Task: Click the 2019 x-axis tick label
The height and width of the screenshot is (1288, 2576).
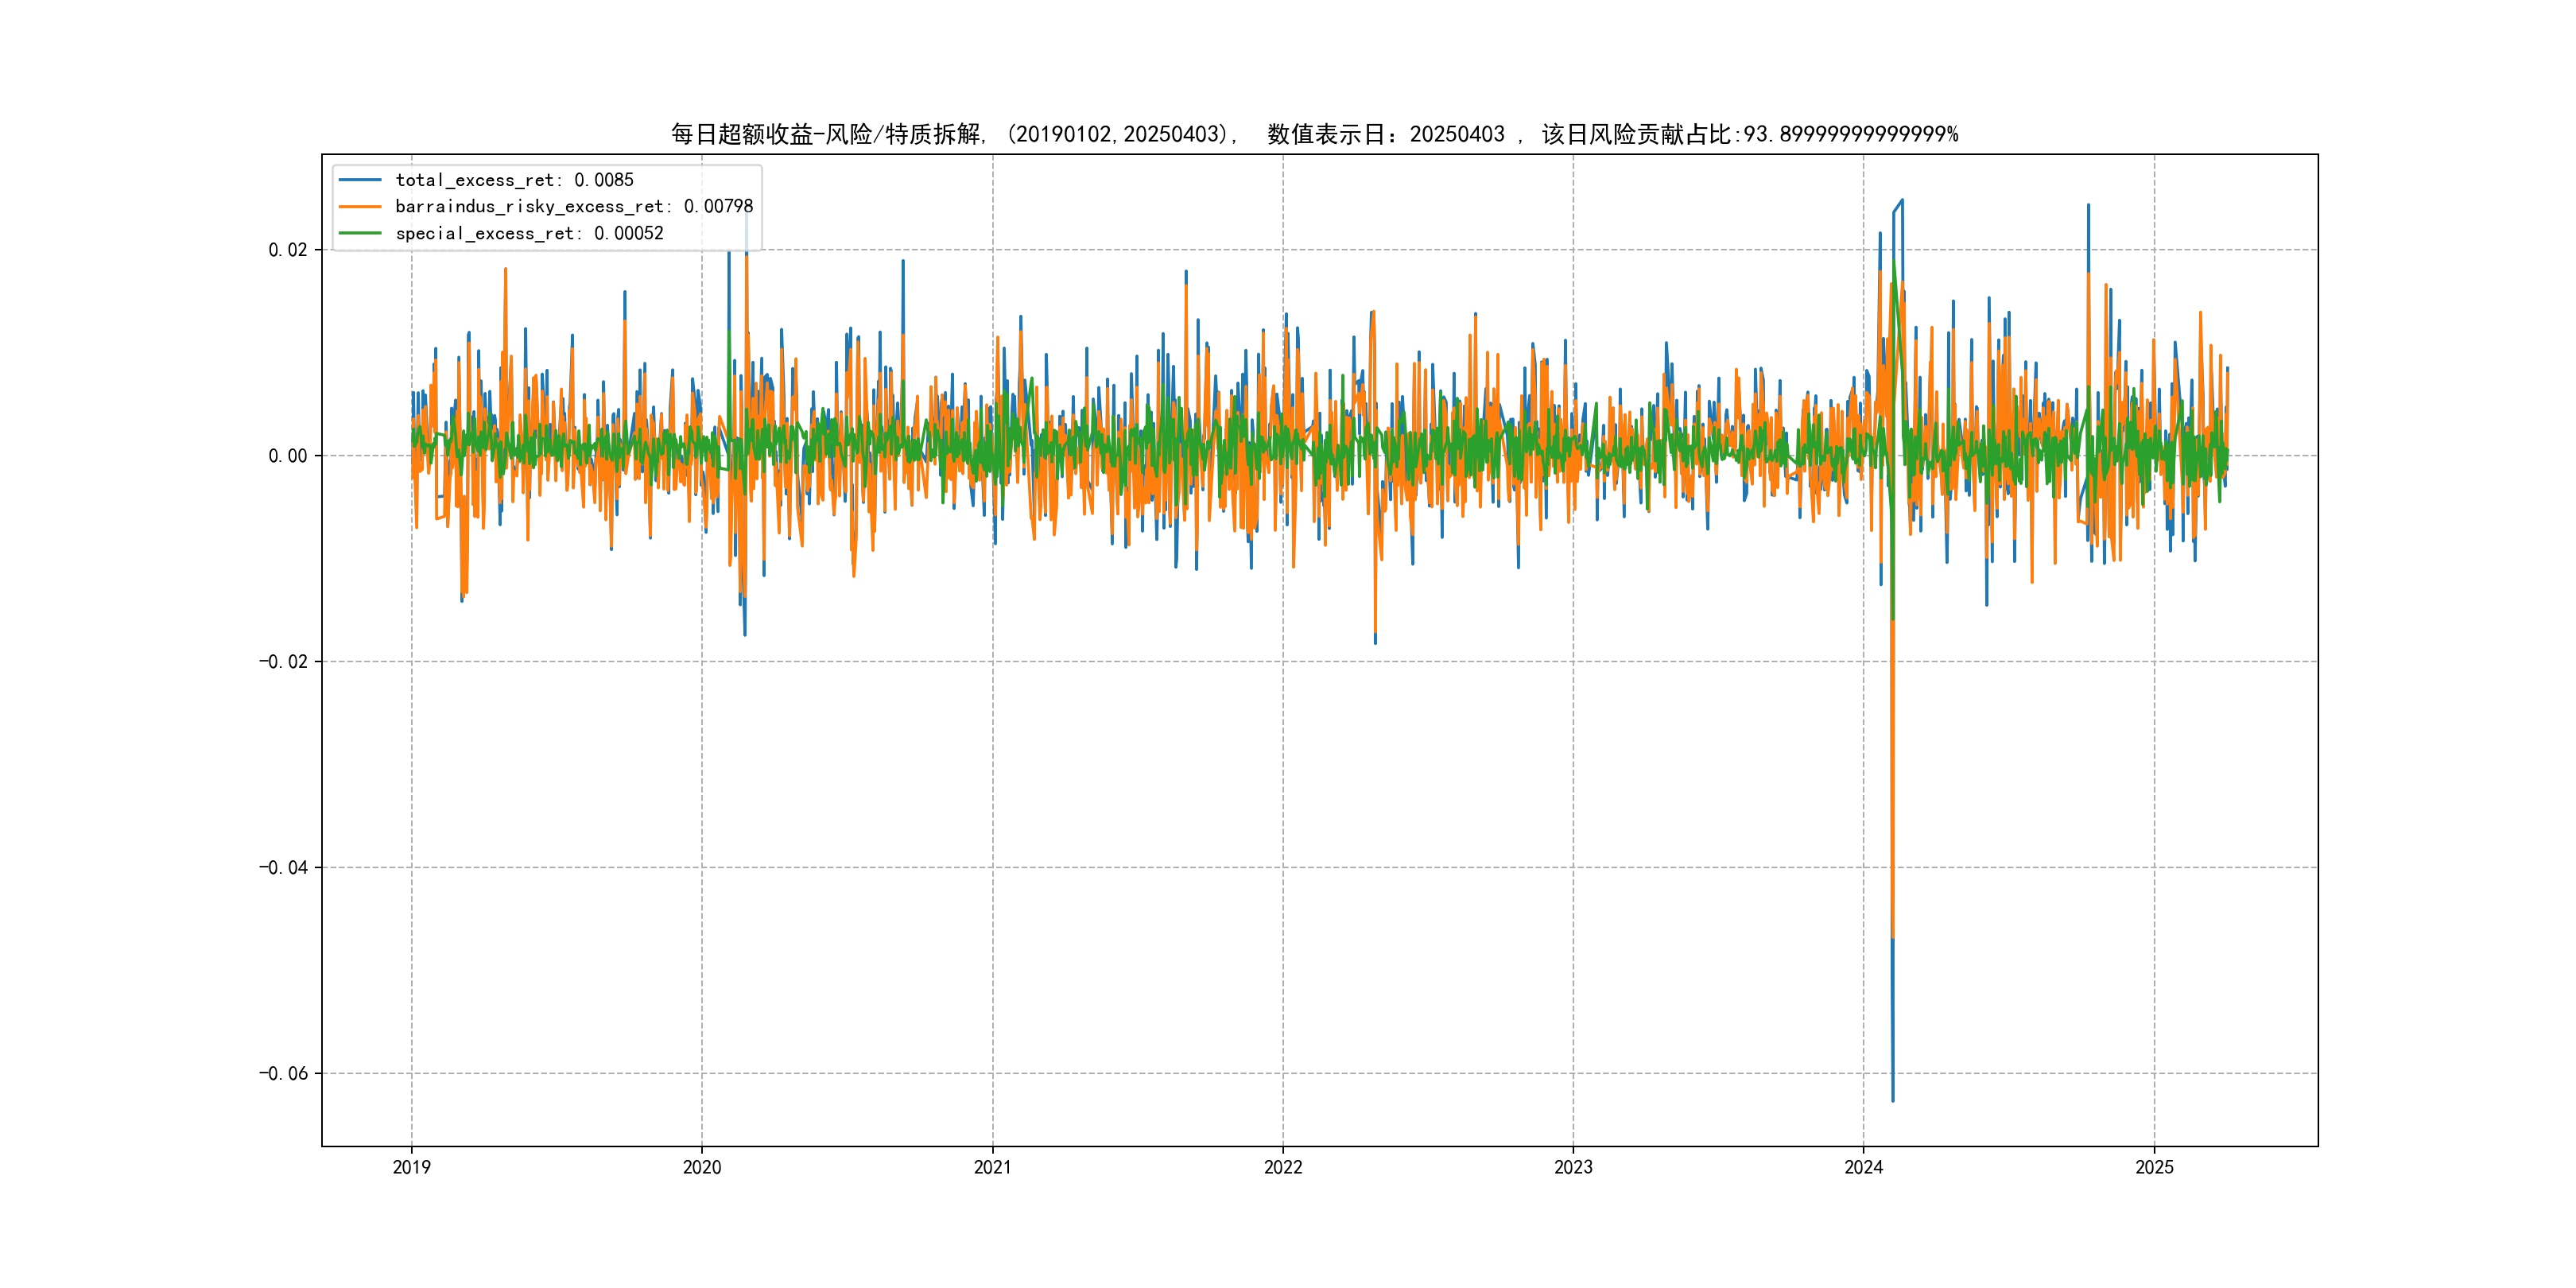Action: [411, 1167]
